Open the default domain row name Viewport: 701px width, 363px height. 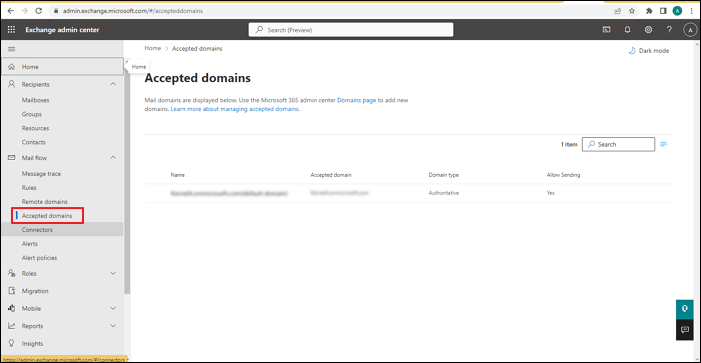pos(229,193)
